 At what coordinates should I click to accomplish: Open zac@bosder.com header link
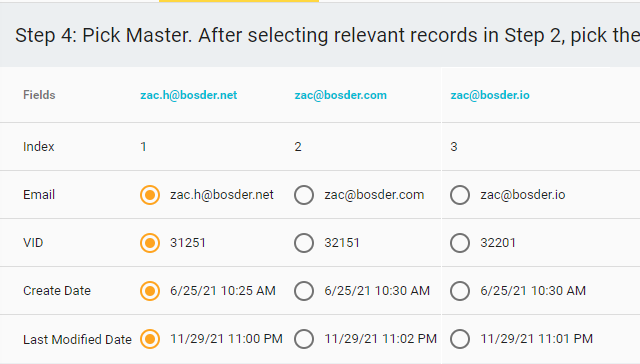click(x=341, y=95)
